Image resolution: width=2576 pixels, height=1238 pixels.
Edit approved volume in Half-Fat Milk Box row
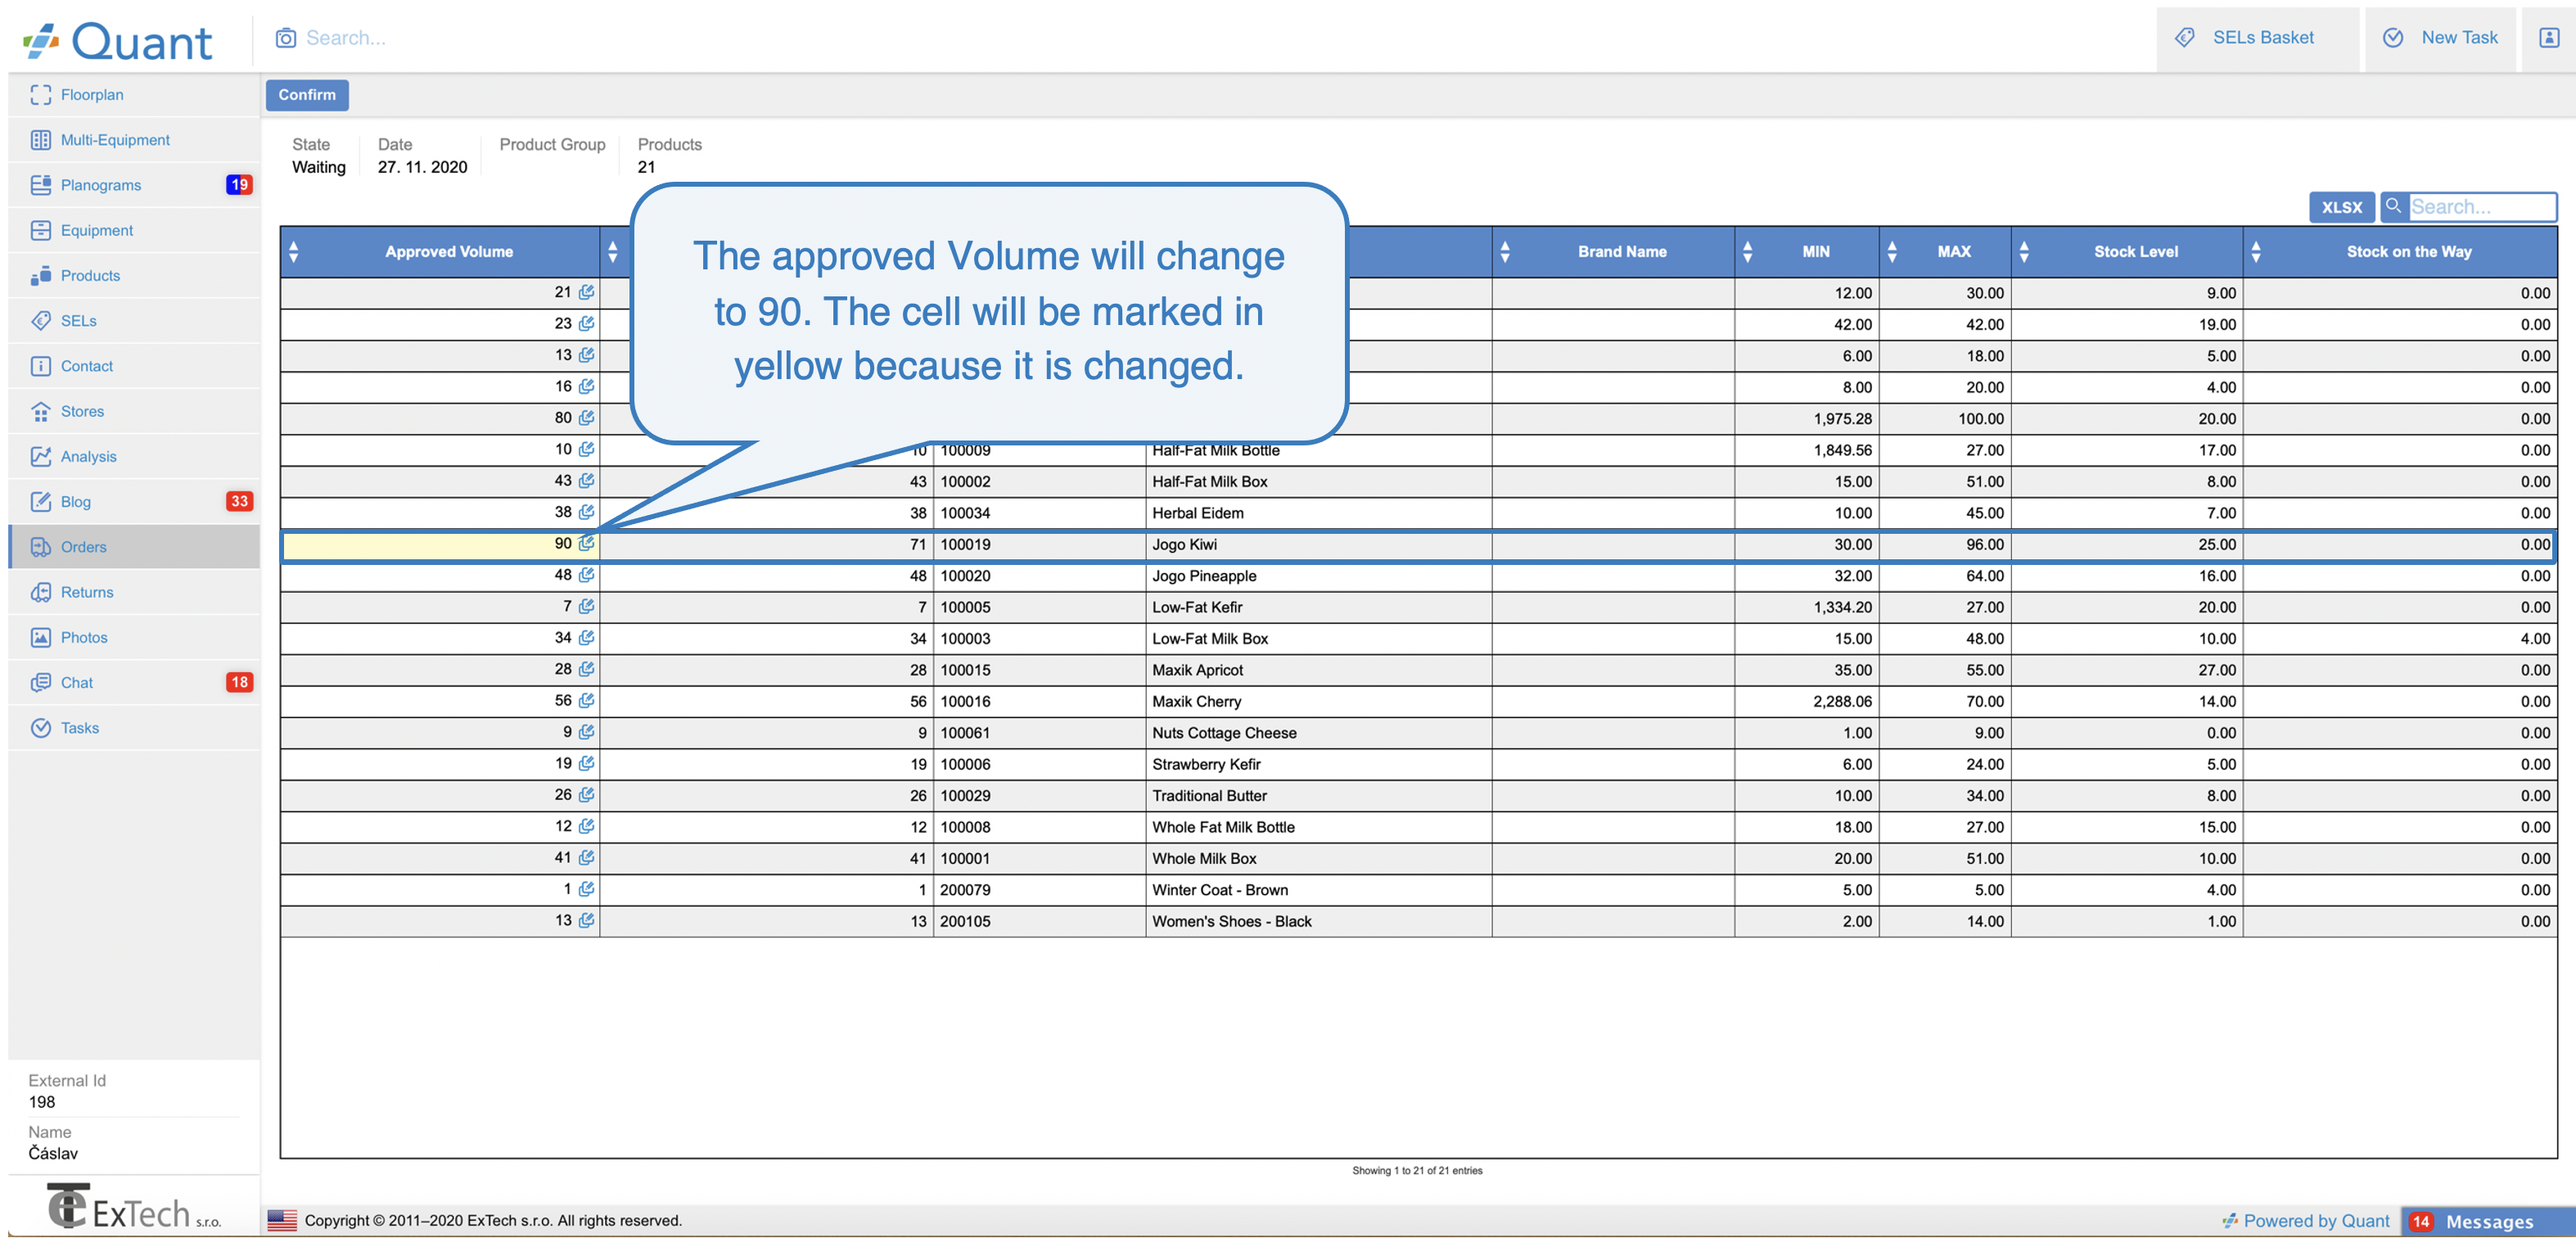tap(587, 481)
